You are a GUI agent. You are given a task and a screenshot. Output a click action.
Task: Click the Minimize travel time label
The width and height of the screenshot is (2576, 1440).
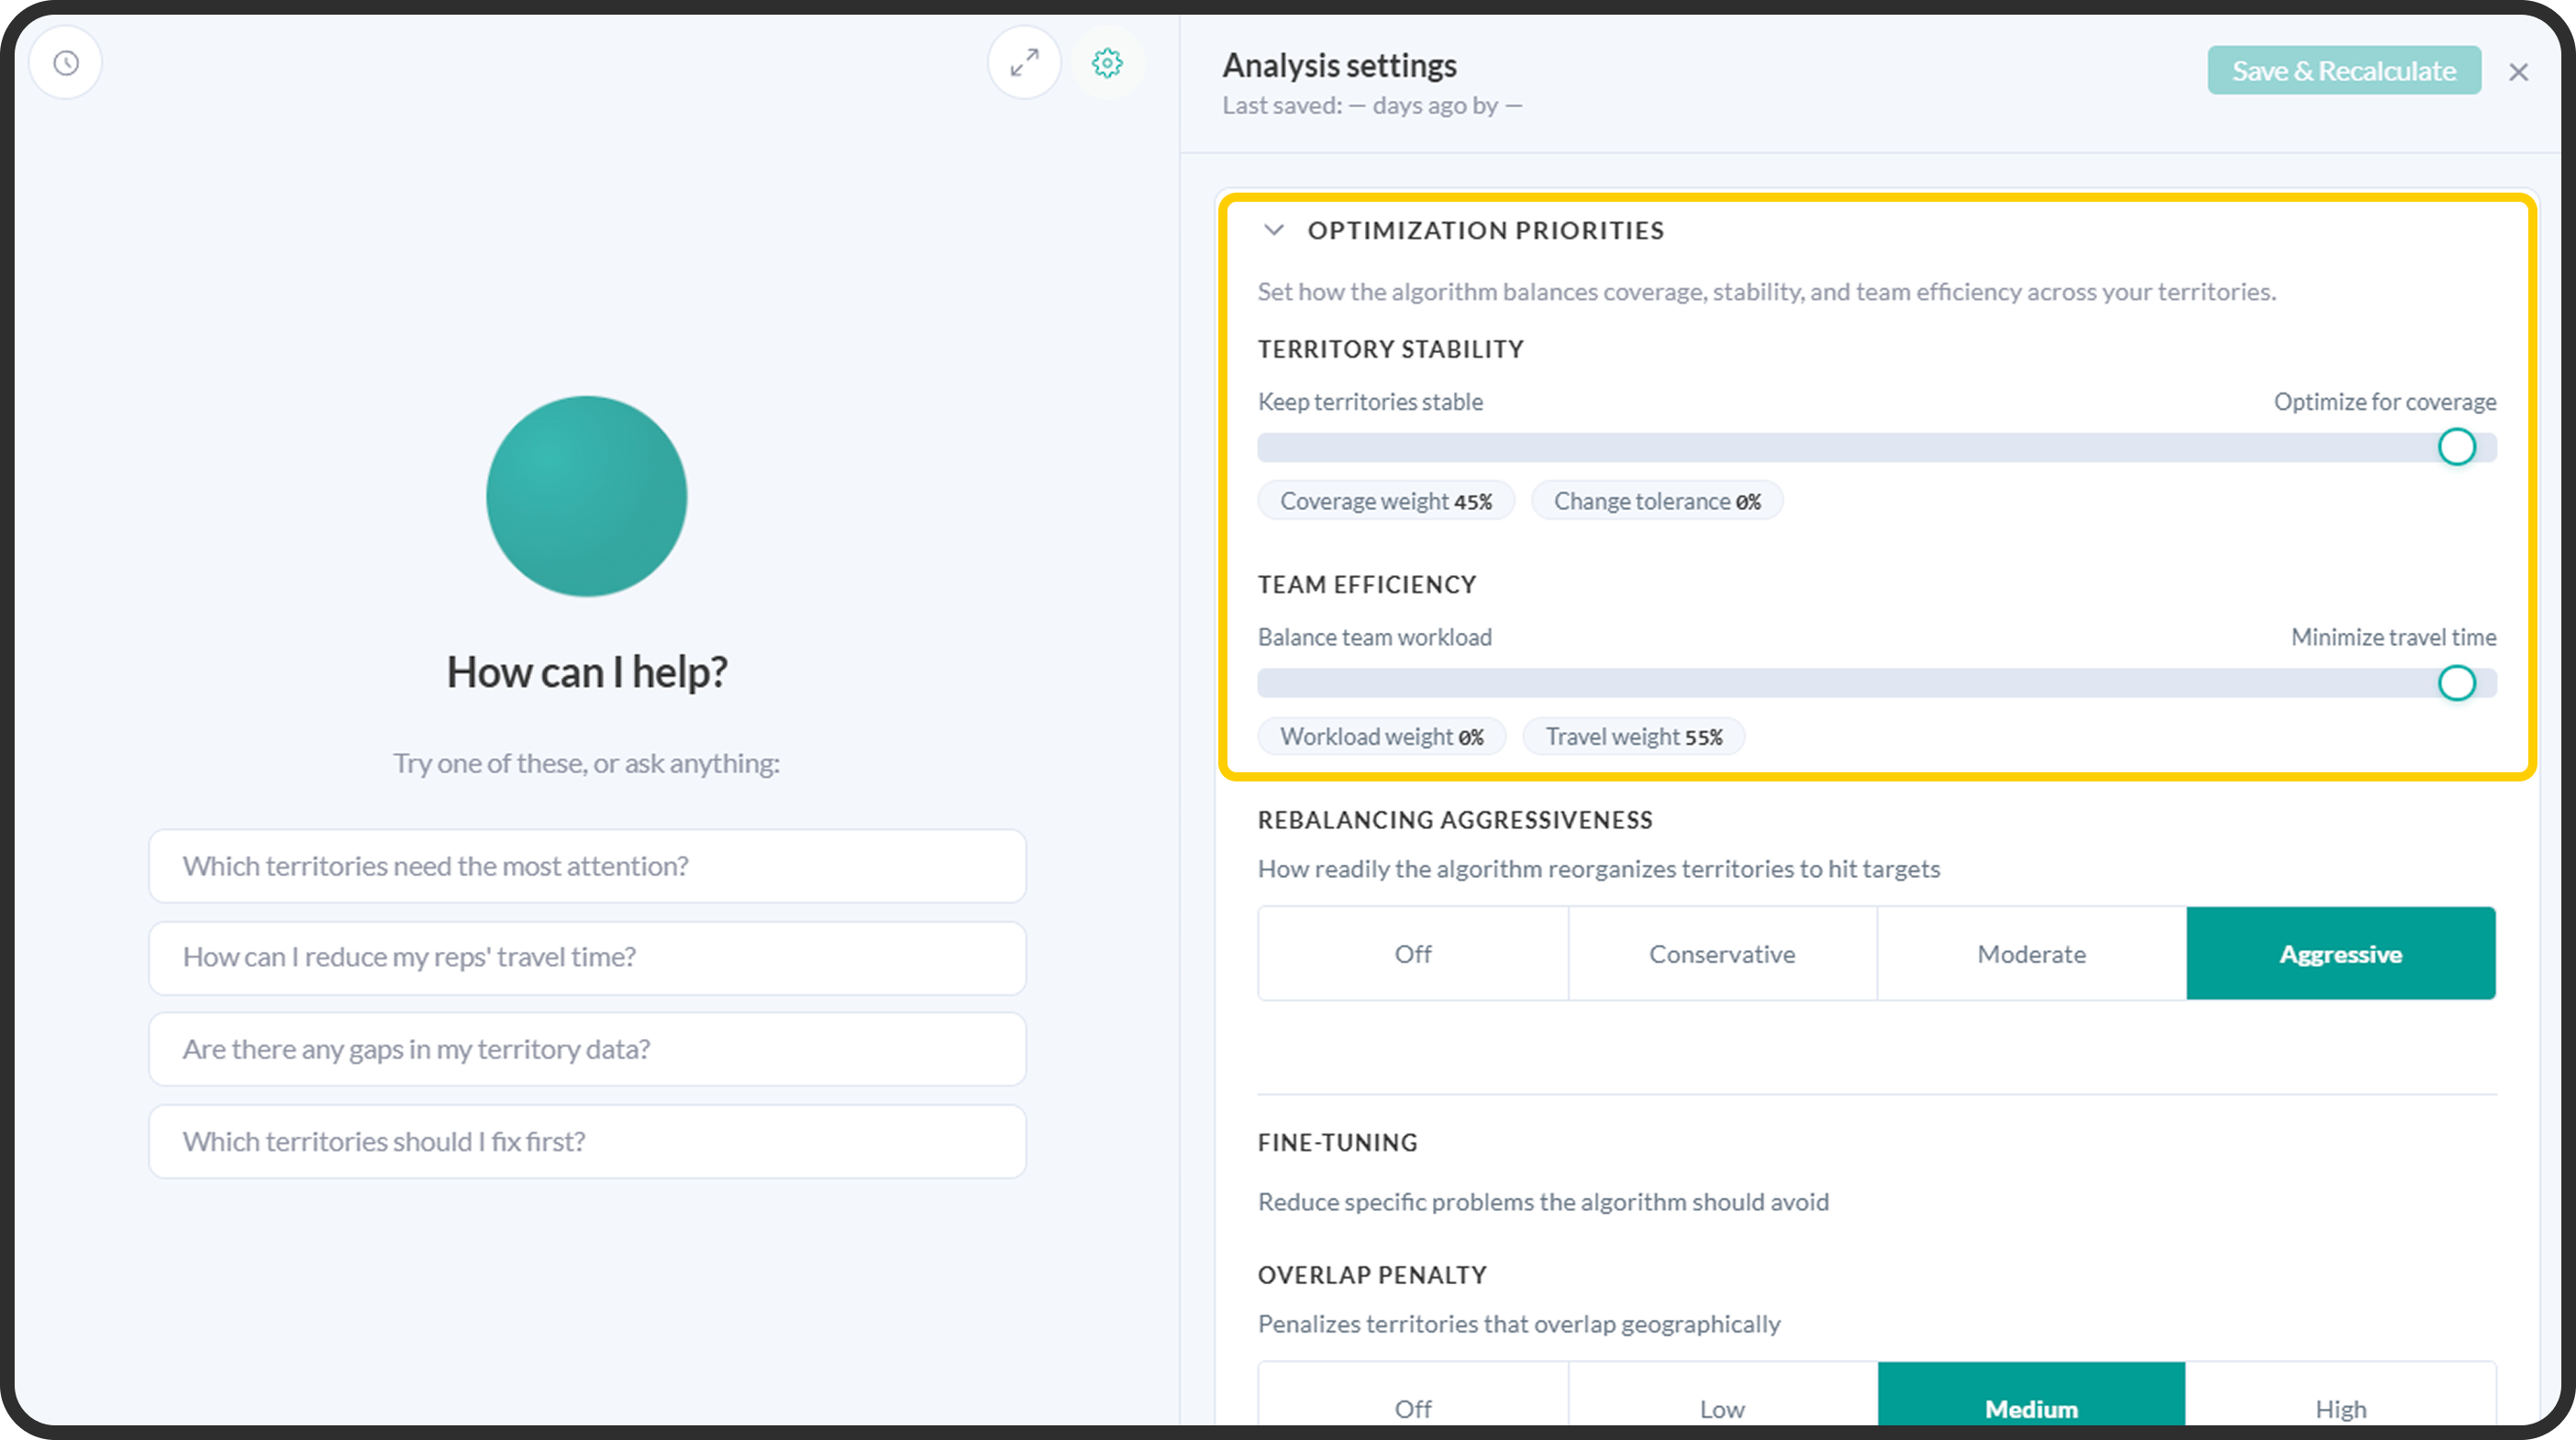[2393, 637]
